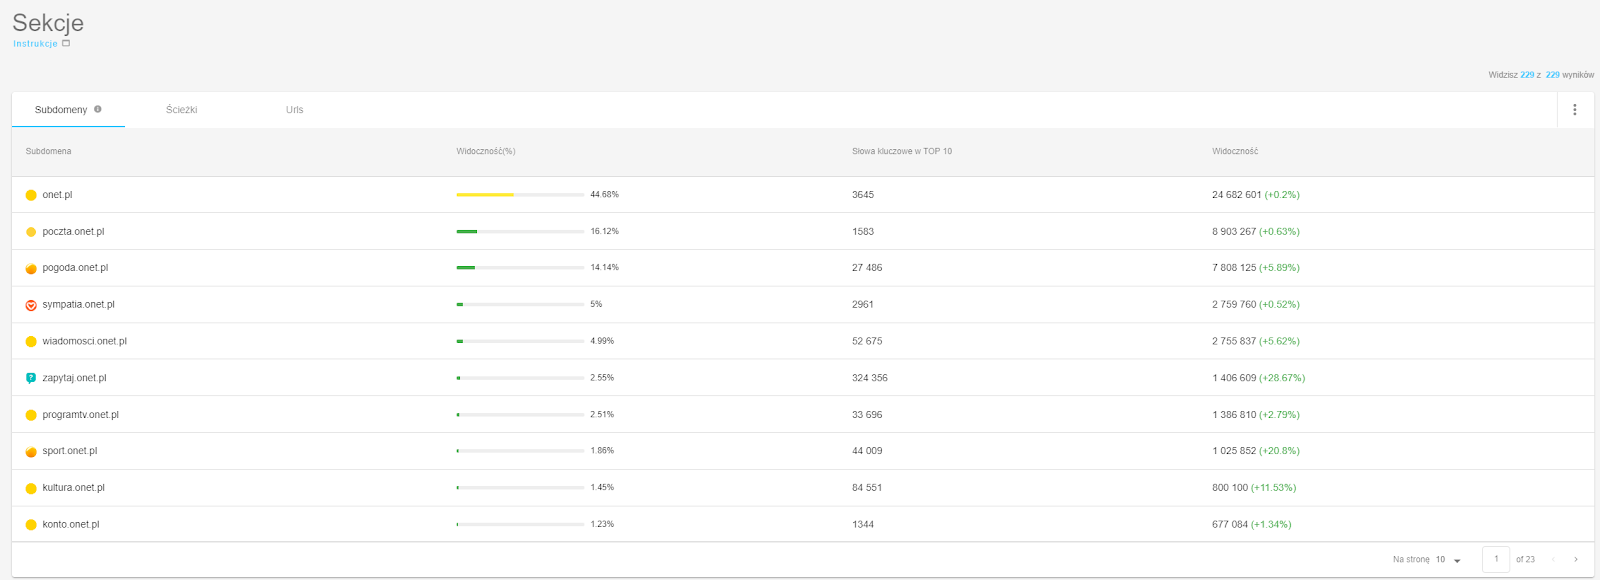Click the poczta.onet.pl favicon icon
This screenshot has height=580, width=1600.
coord(31,232)
